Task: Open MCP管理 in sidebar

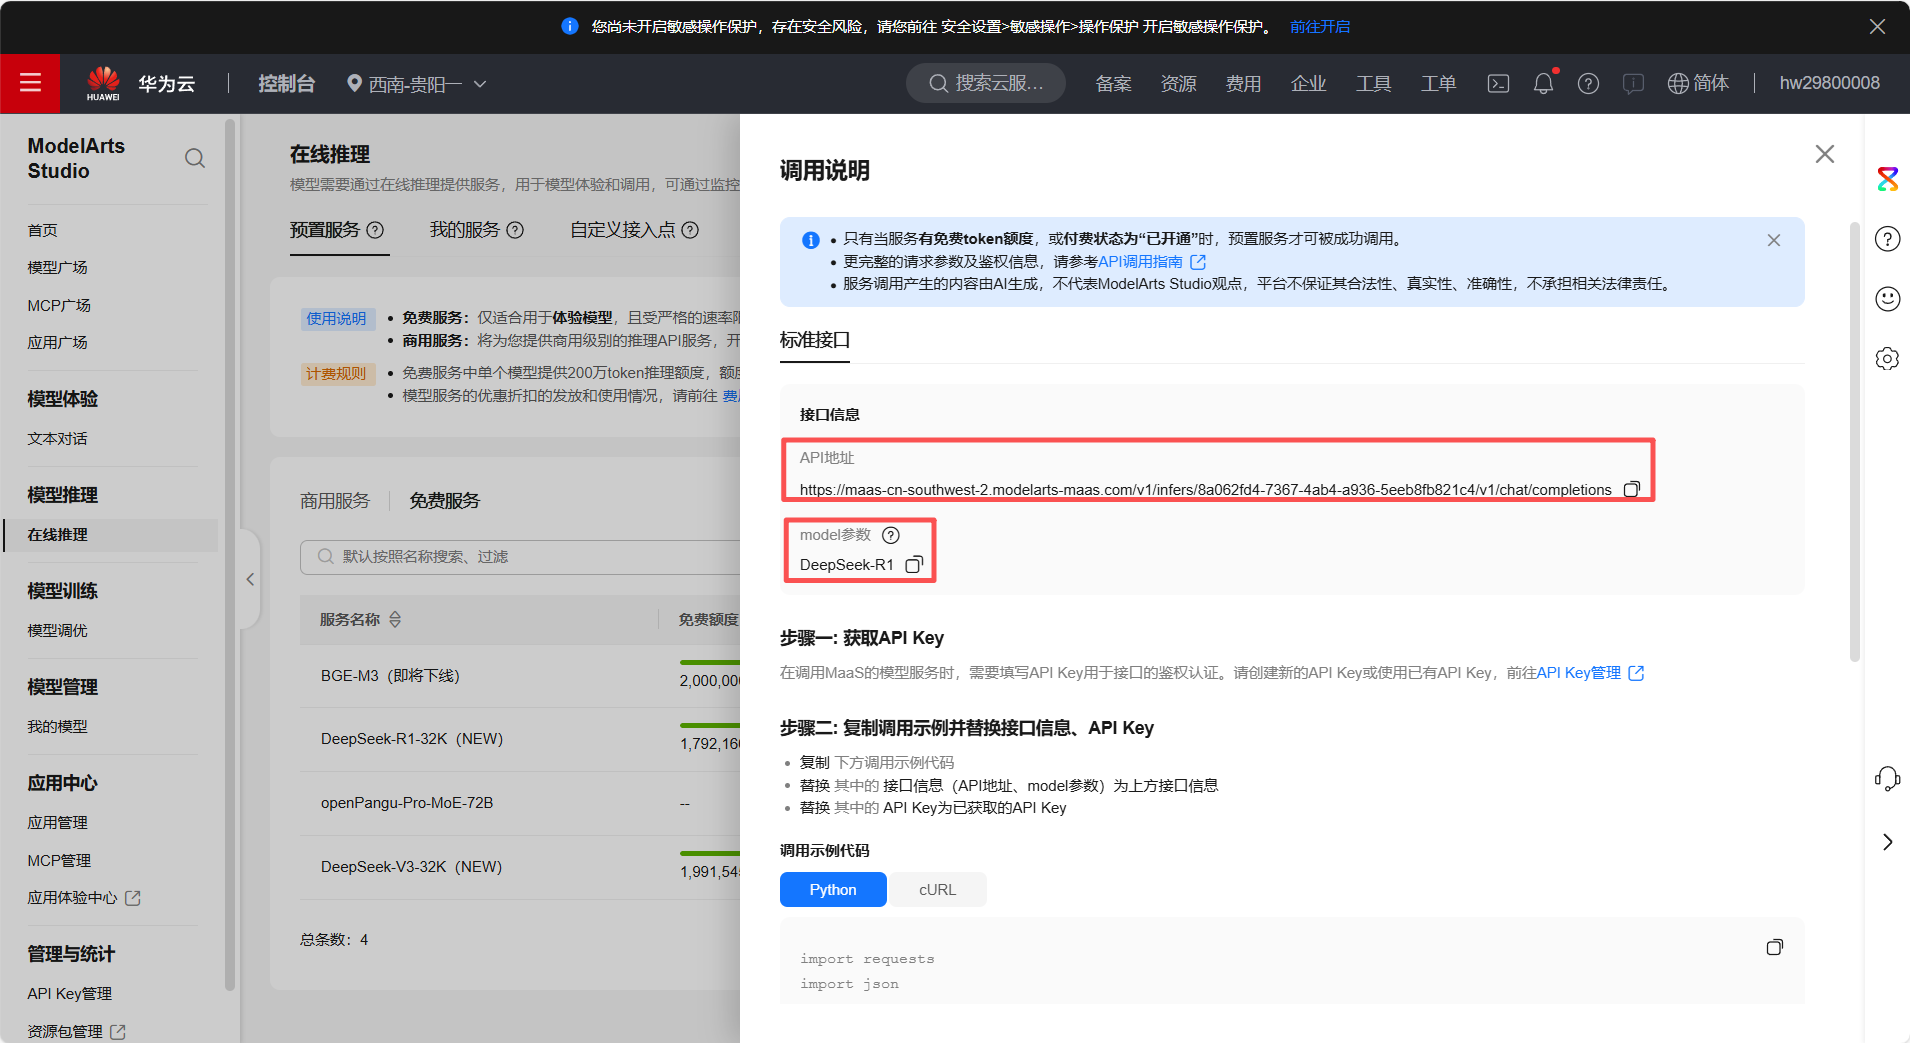Action: 59,860
